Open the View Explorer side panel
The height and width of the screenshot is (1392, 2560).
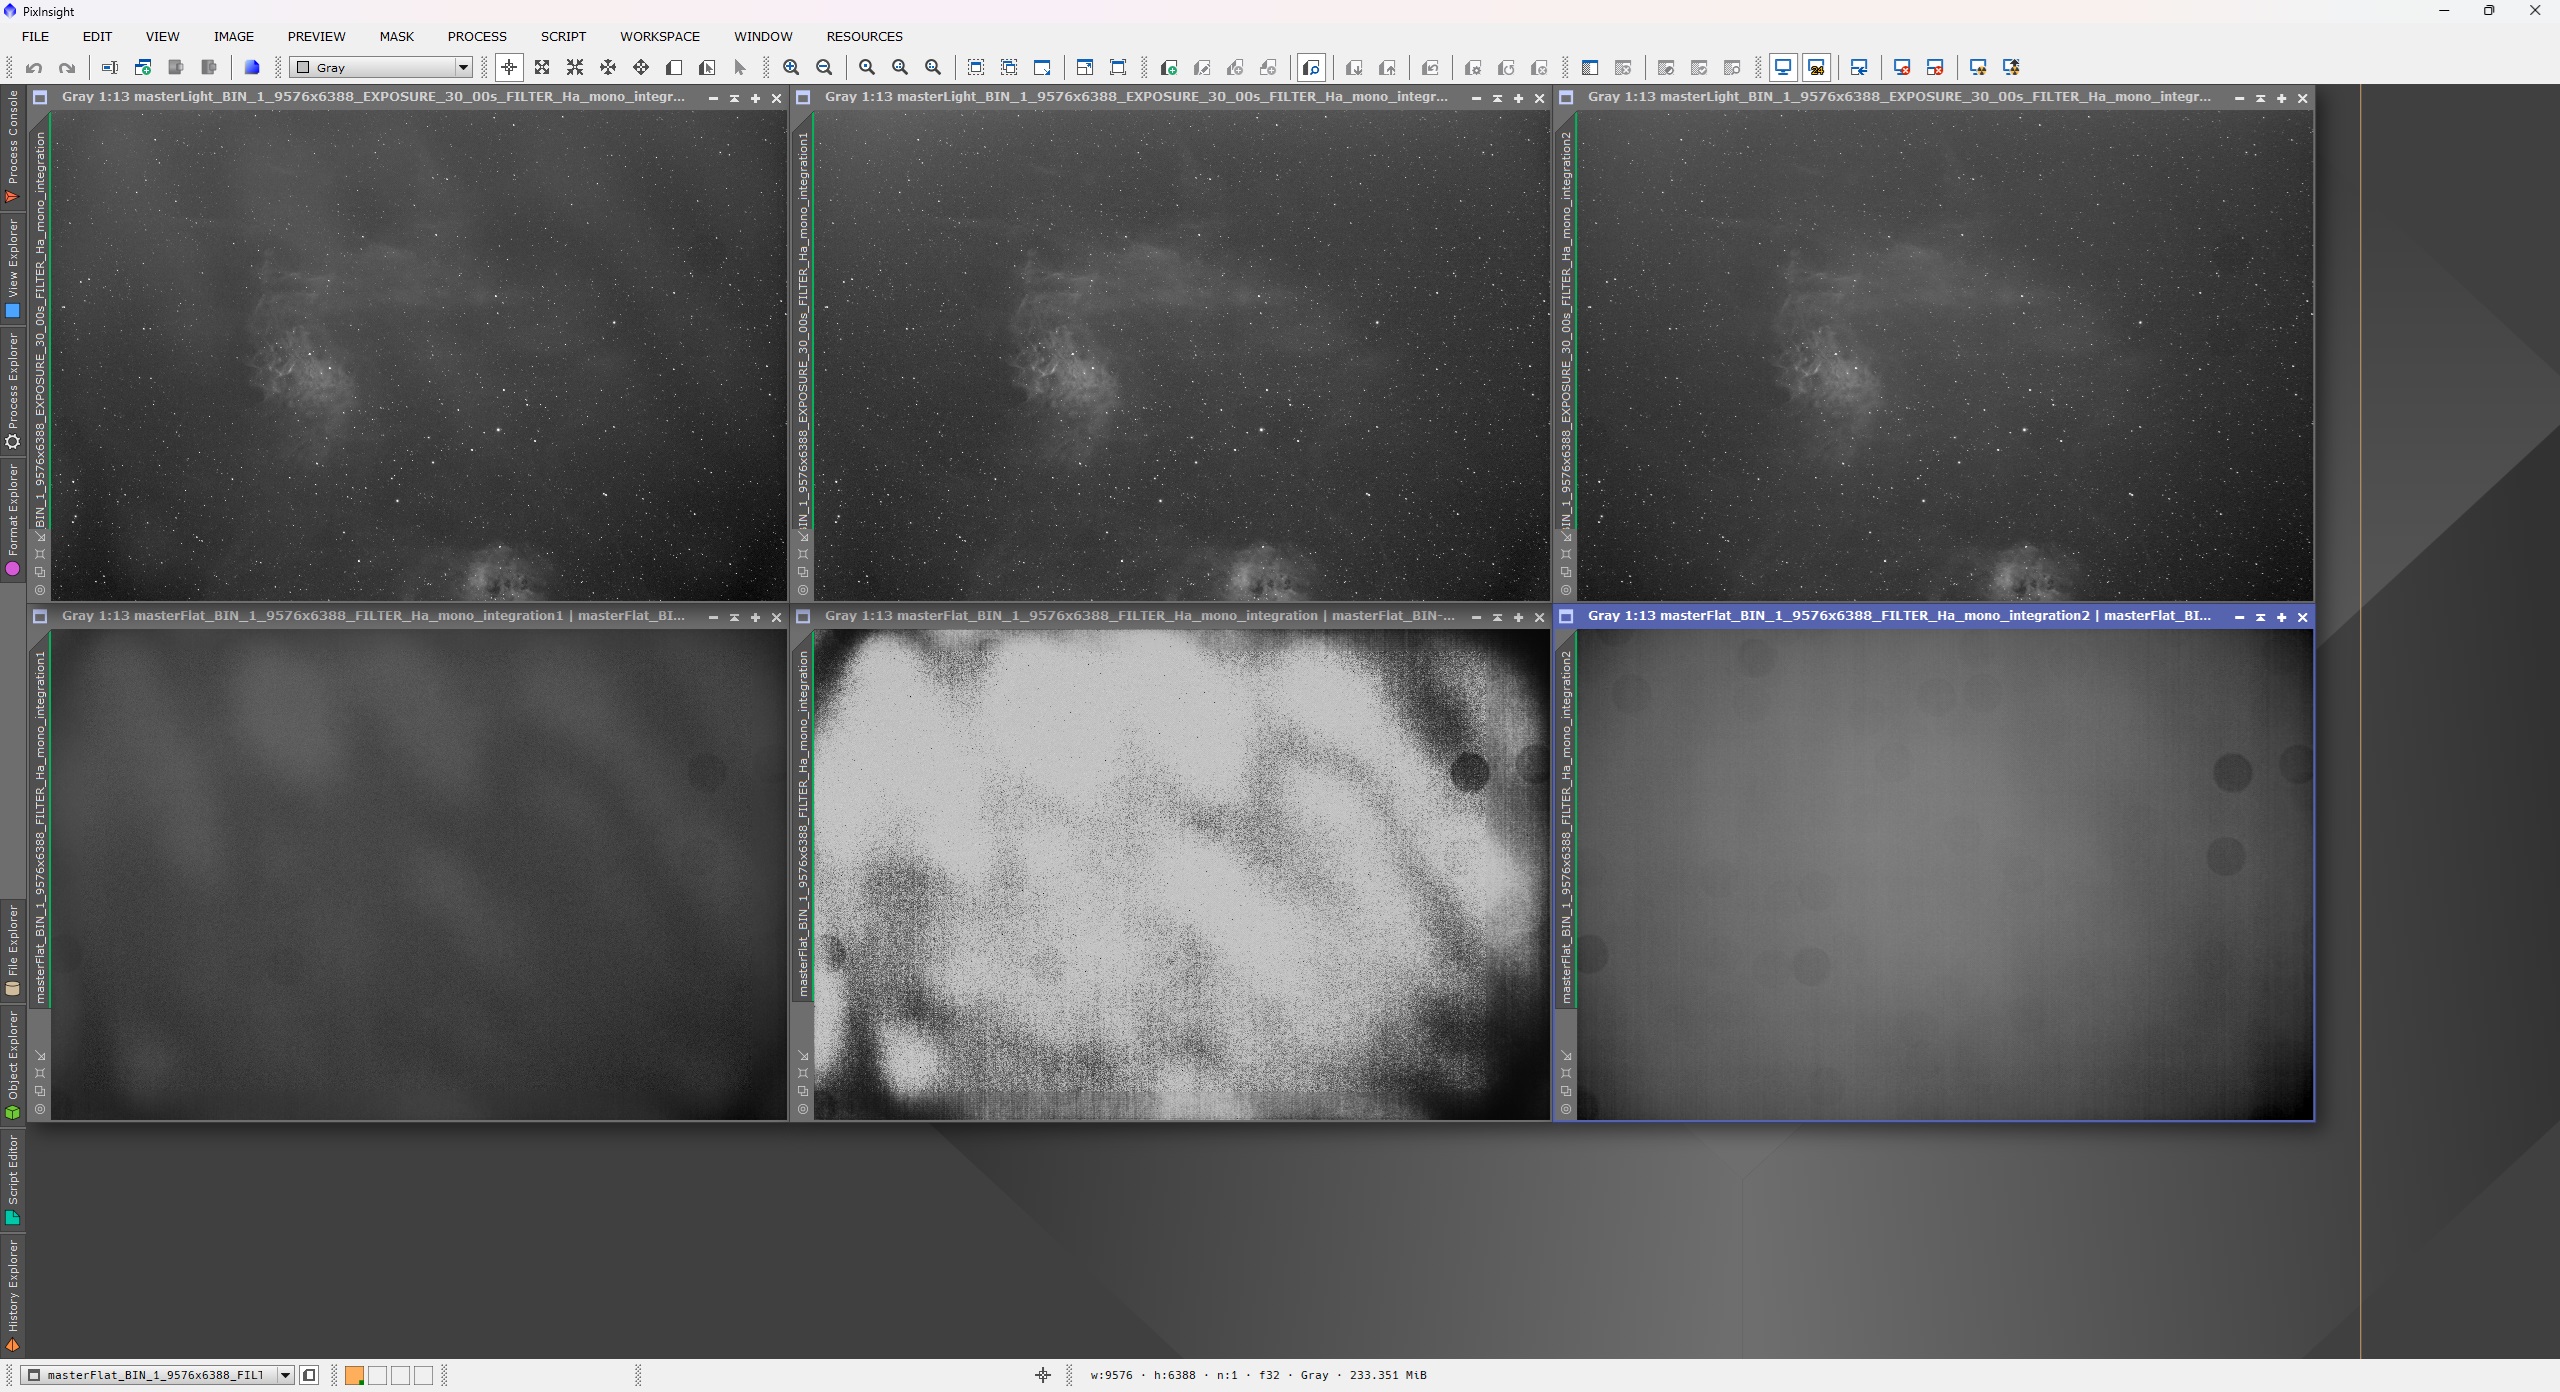(13, 269)
